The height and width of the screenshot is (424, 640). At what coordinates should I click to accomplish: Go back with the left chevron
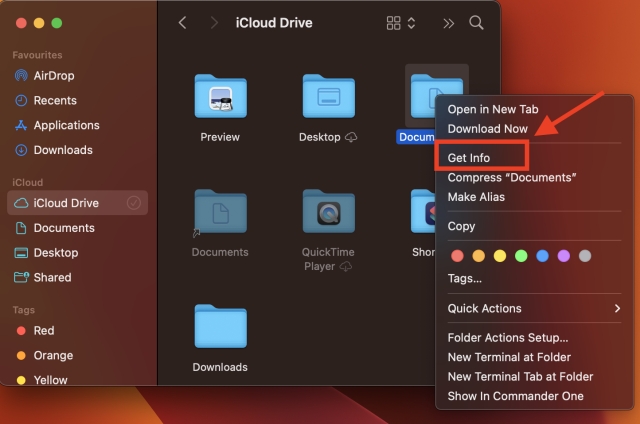tap(182, 23)
